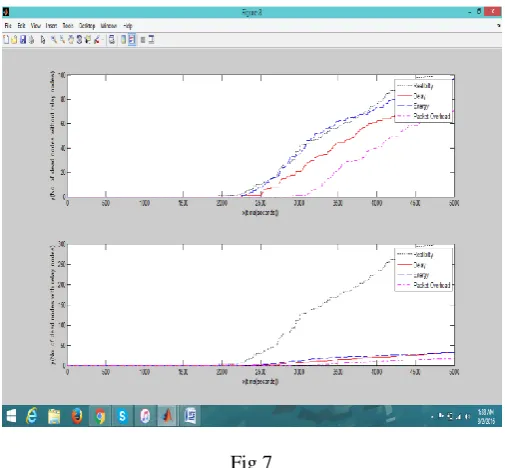Select the Pan hand tool
The height and width of the screenshot is (468, 505).
point(71,40)
